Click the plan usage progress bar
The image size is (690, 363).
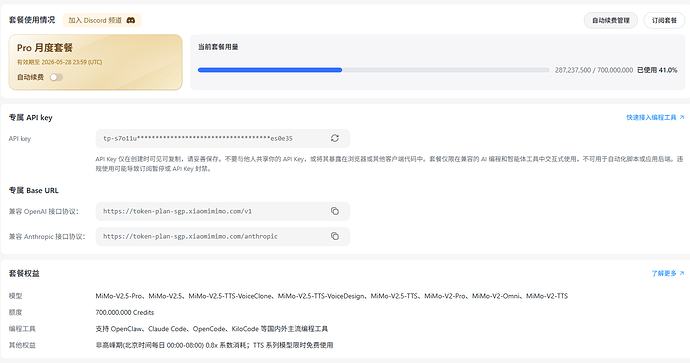point(373,70)
